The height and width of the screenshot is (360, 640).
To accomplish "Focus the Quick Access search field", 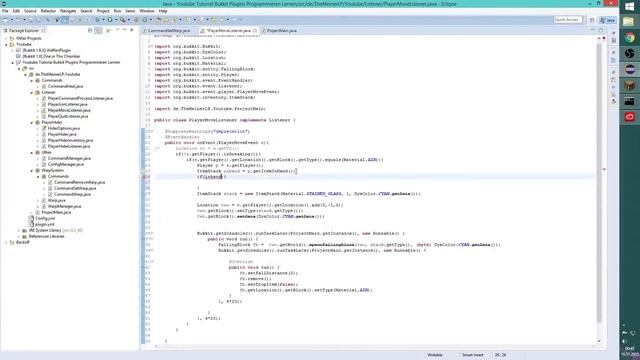I will 568,20.
